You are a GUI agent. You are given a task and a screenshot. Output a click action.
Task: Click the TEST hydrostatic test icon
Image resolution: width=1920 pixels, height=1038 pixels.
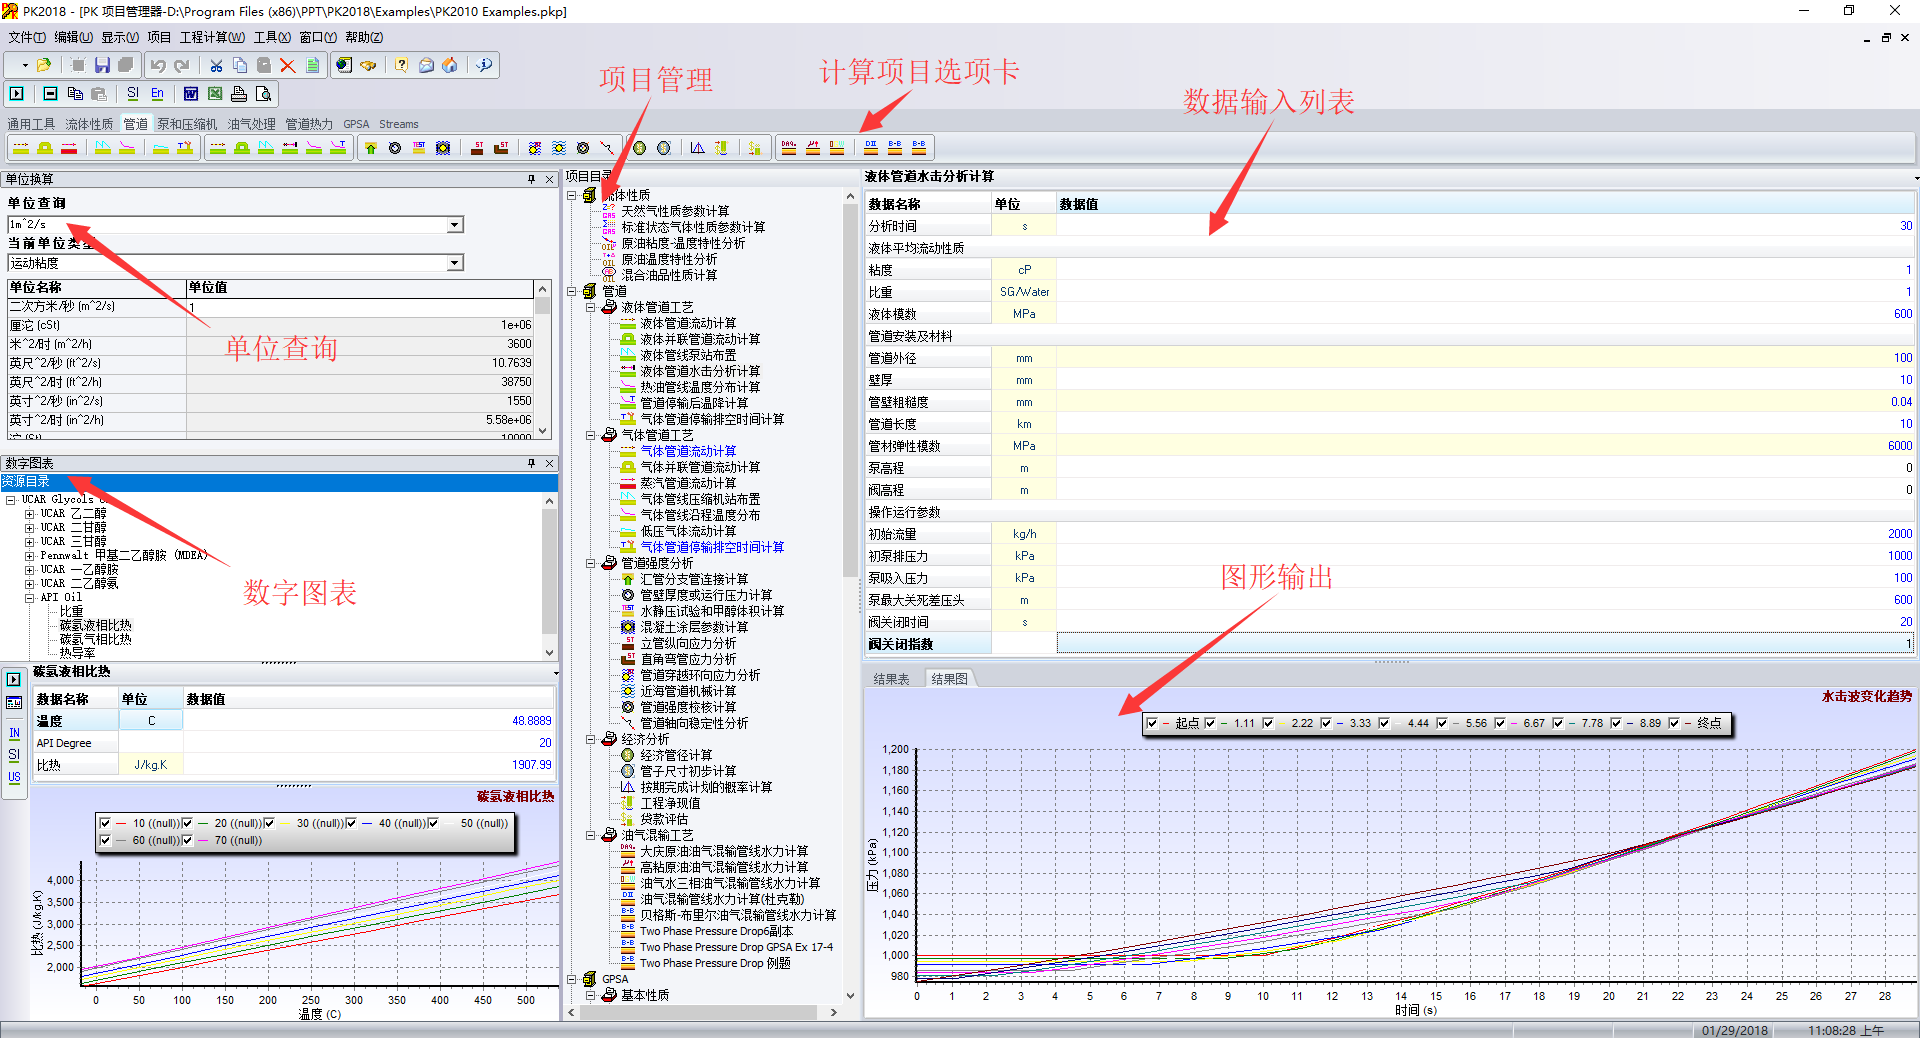tap(419, 147)
